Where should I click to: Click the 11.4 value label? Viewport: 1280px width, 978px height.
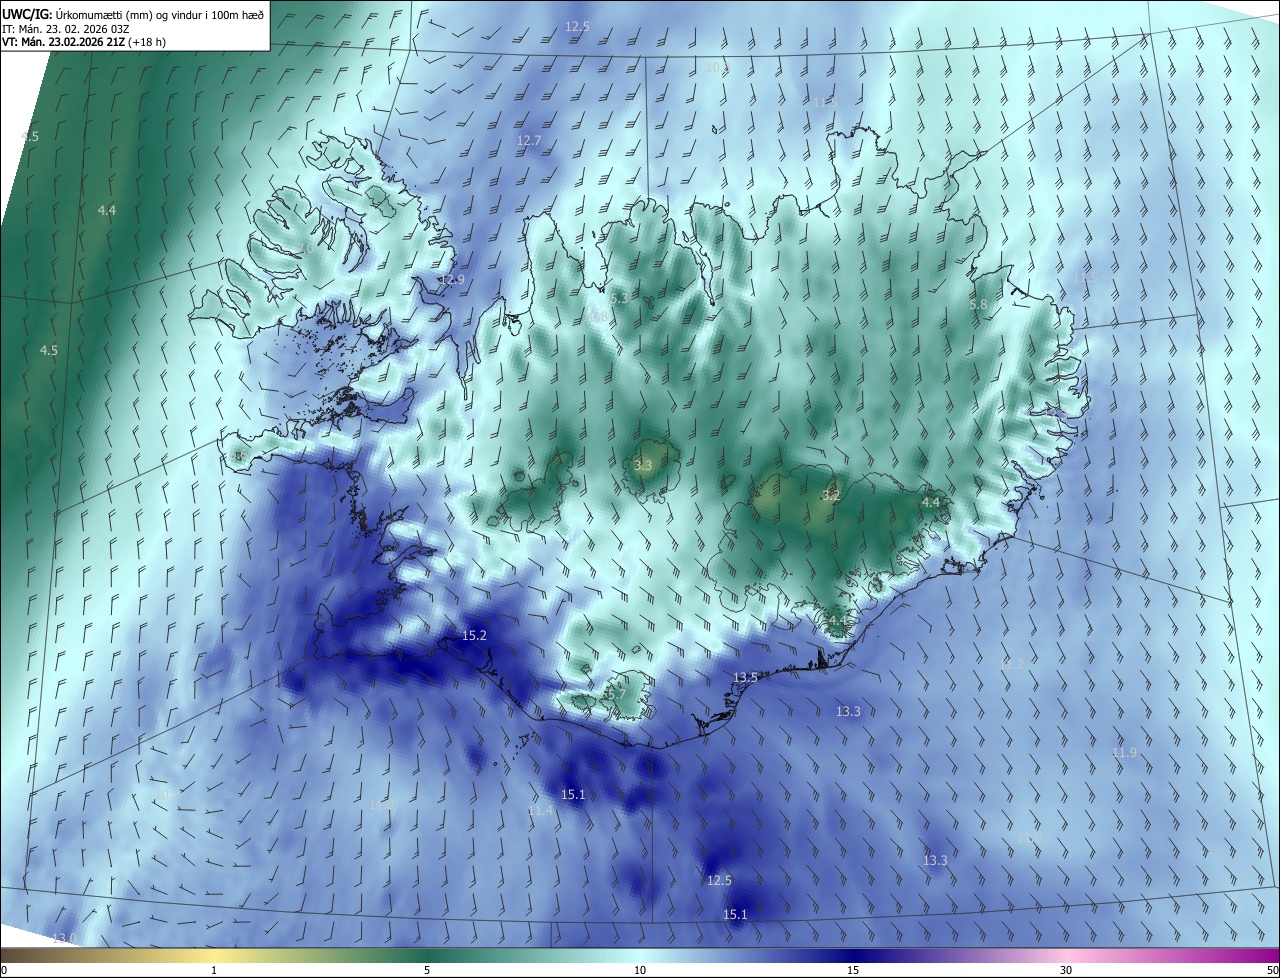click(x=541, y=810)
